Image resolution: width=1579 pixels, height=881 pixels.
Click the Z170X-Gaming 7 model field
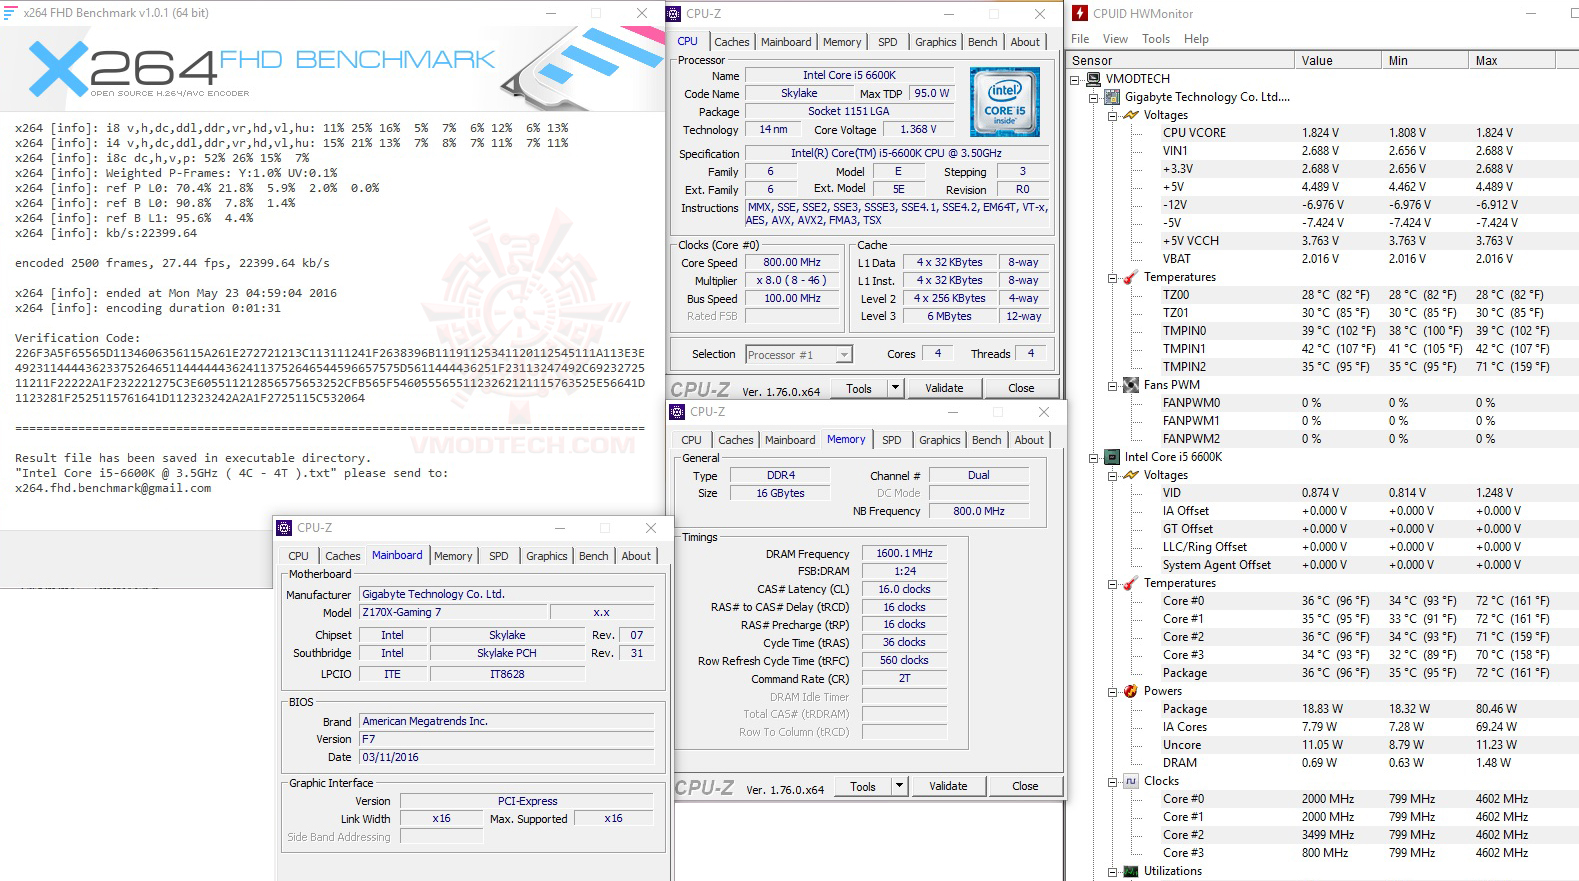point(452,612)
